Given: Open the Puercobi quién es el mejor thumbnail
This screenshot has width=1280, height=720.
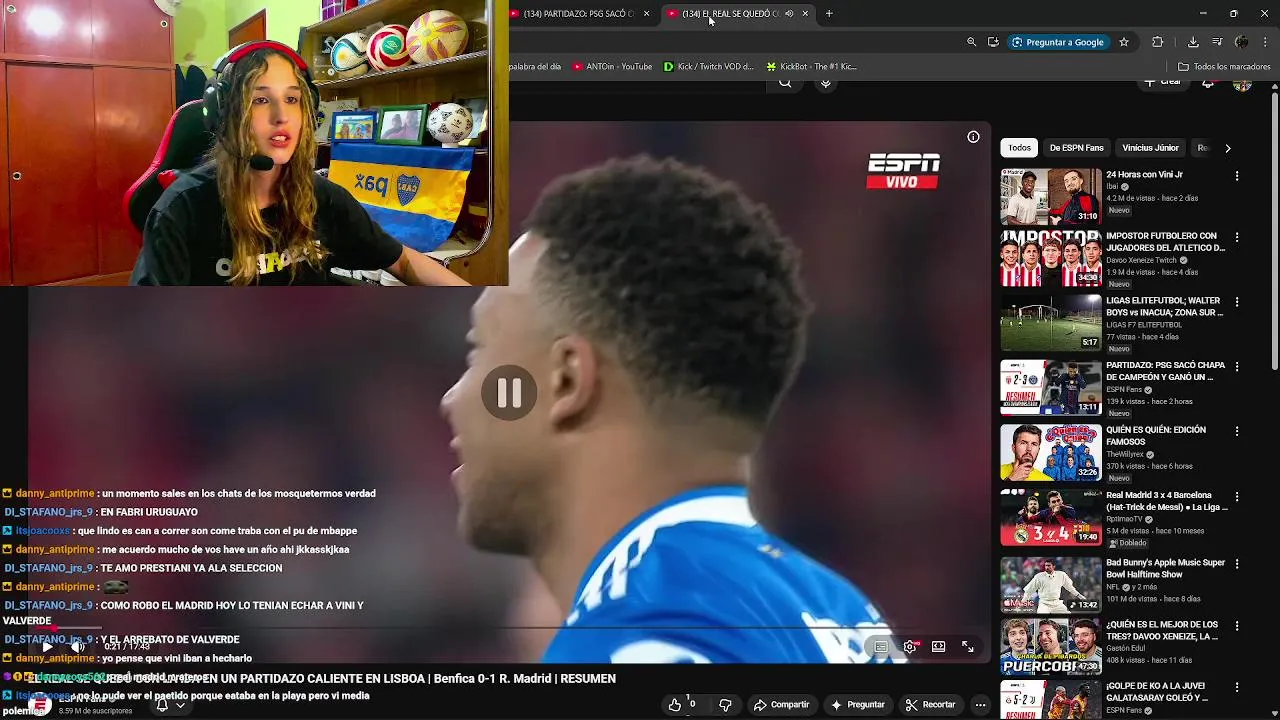Looking at the screenshot, I should (x=1051, y=647).
